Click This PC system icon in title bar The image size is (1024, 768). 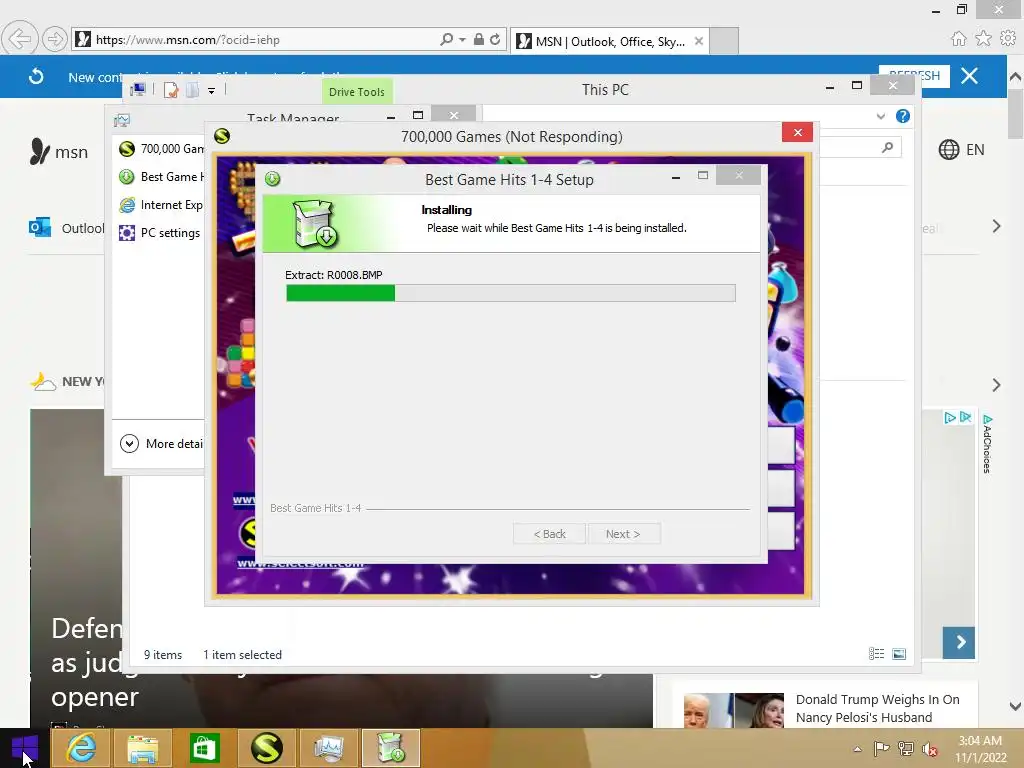pos(138,89)
